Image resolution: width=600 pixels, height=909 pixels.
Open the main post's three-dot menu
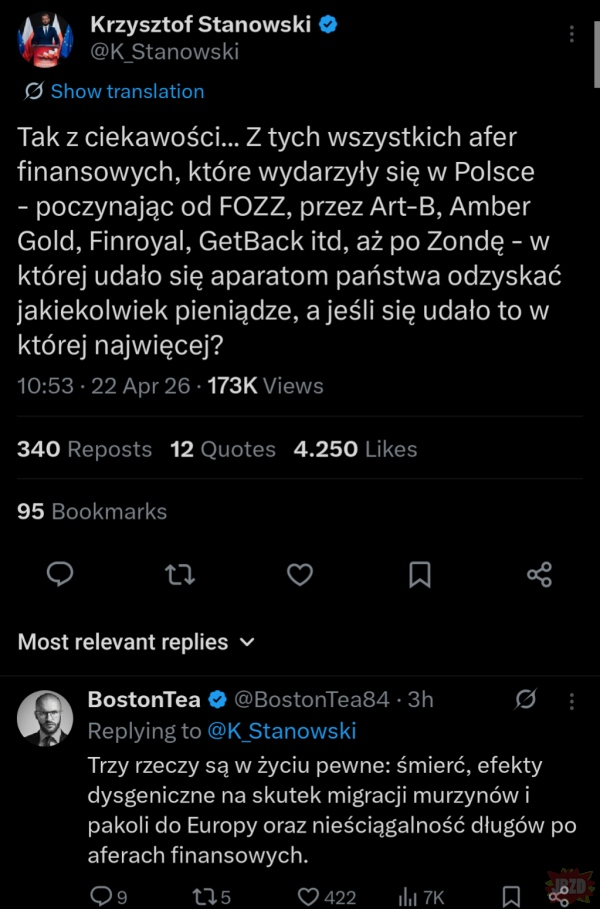click(x=572, y=34)
